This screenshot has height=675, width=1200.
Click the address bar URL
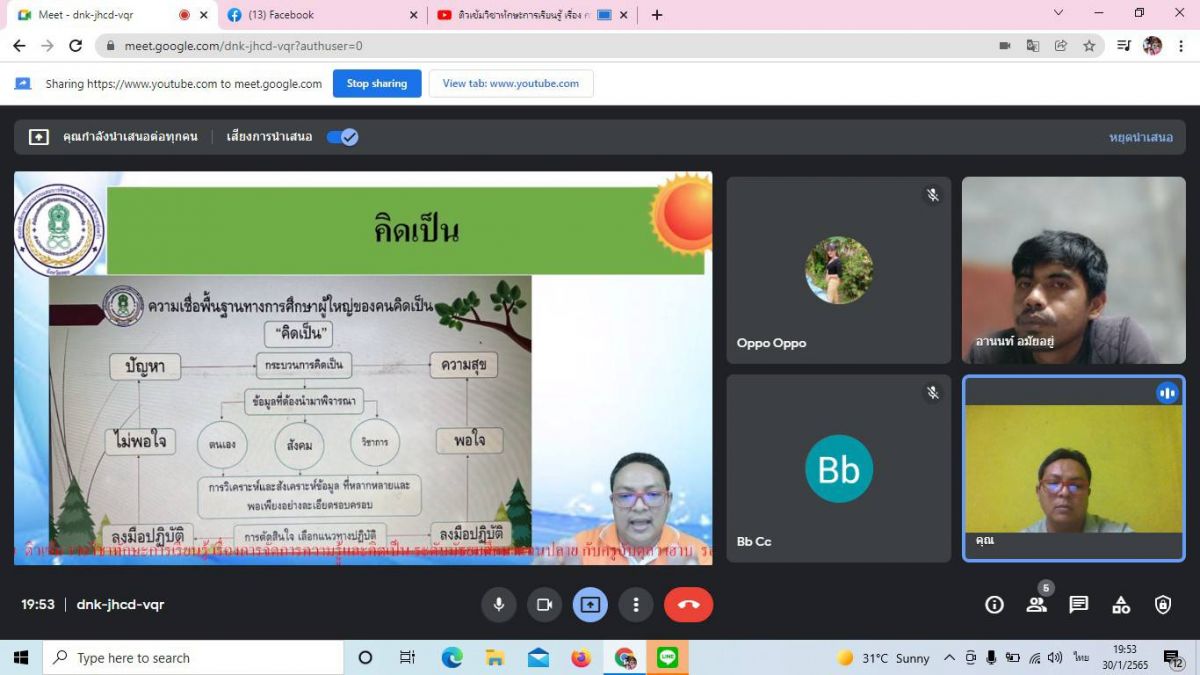coord(243,46)
